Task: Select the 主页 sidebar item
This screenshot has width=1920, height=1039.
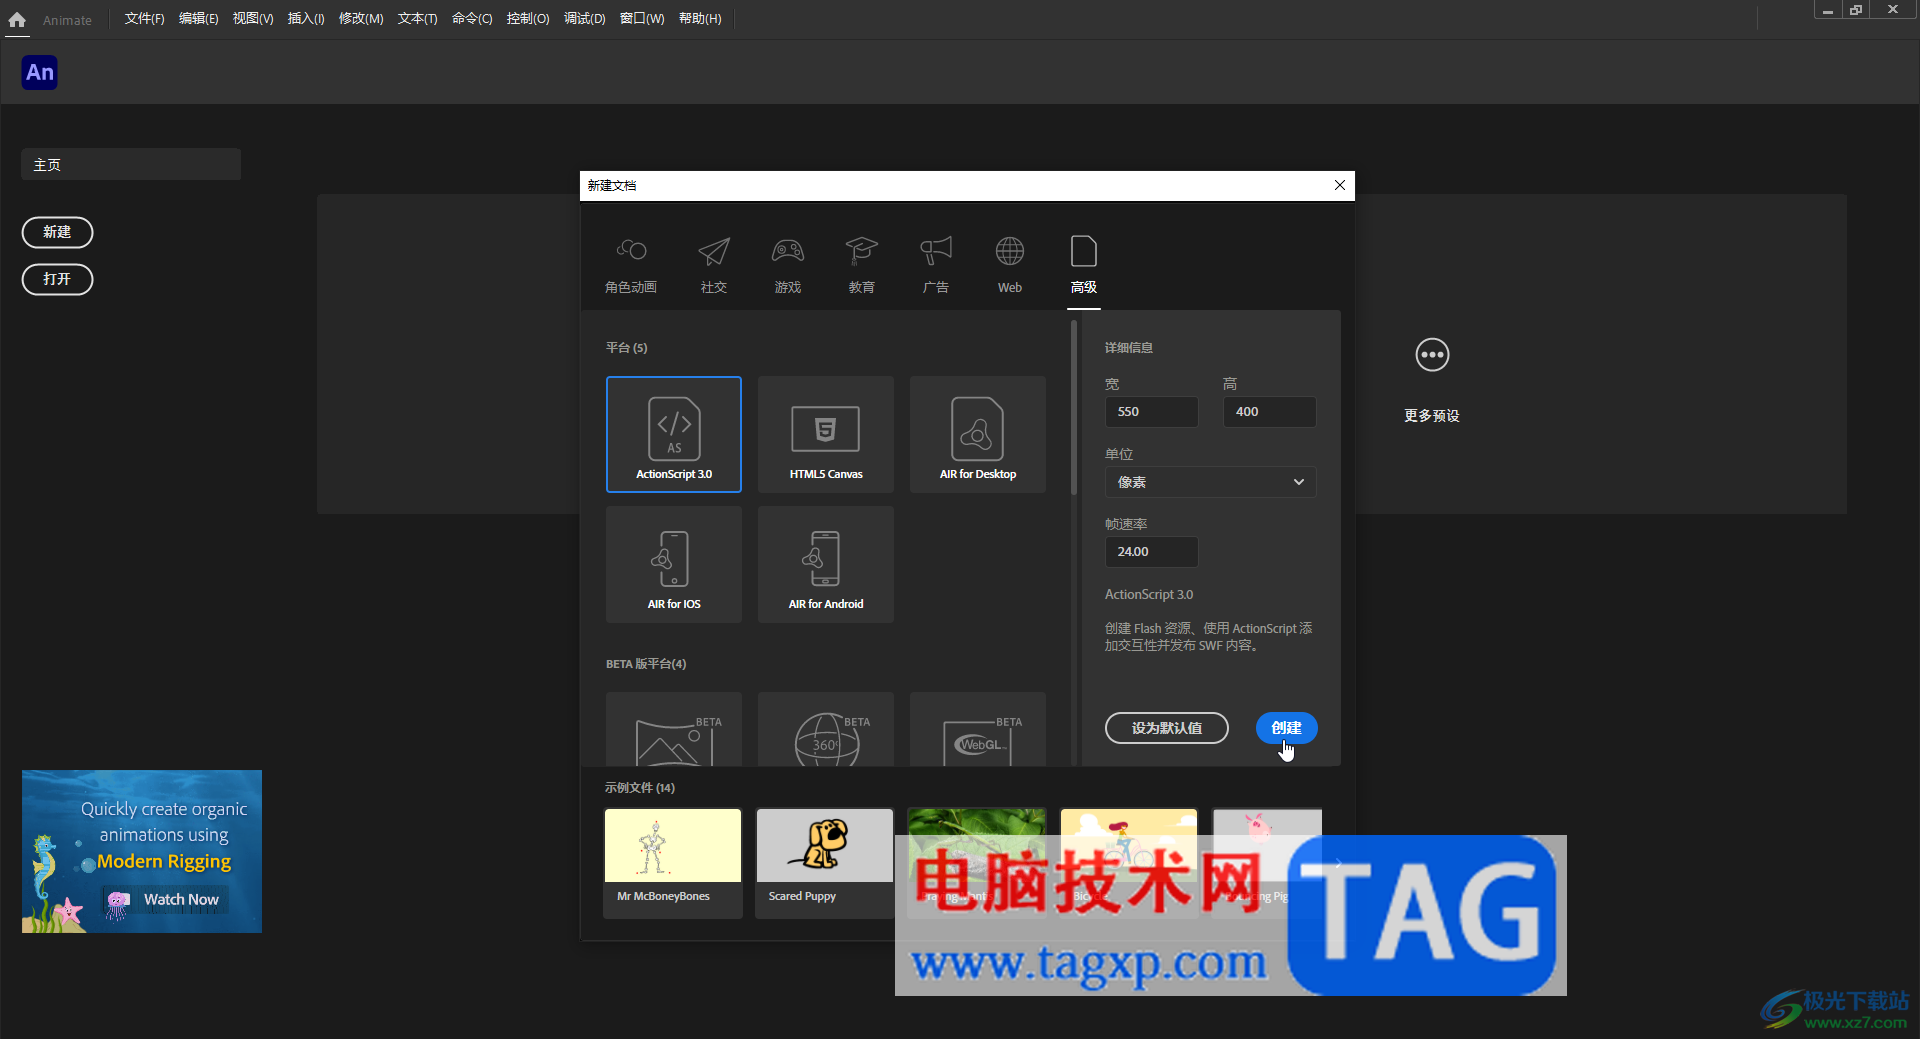Action: [x=131, y=165]
